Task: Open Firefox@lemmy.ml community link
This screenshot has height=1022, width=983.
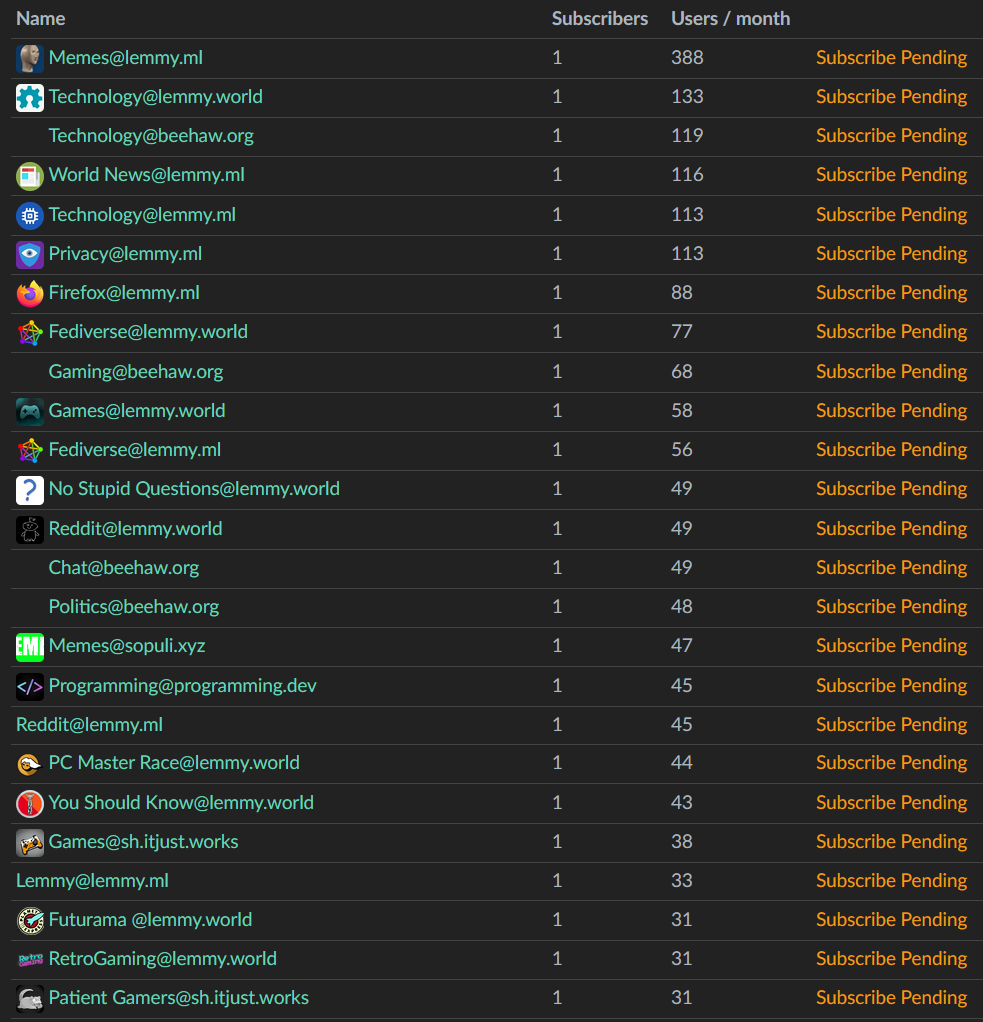Action: pos(125,293)
